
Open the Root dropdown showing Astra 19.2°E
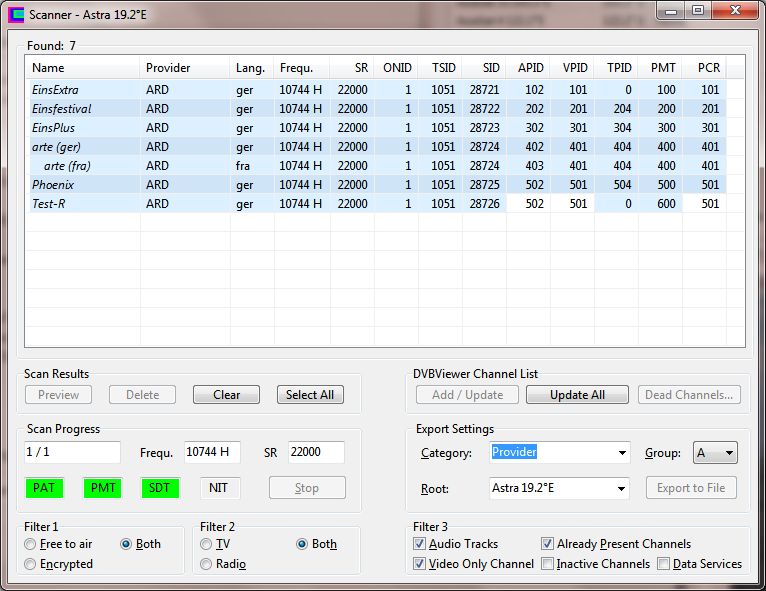pos(622,488)
